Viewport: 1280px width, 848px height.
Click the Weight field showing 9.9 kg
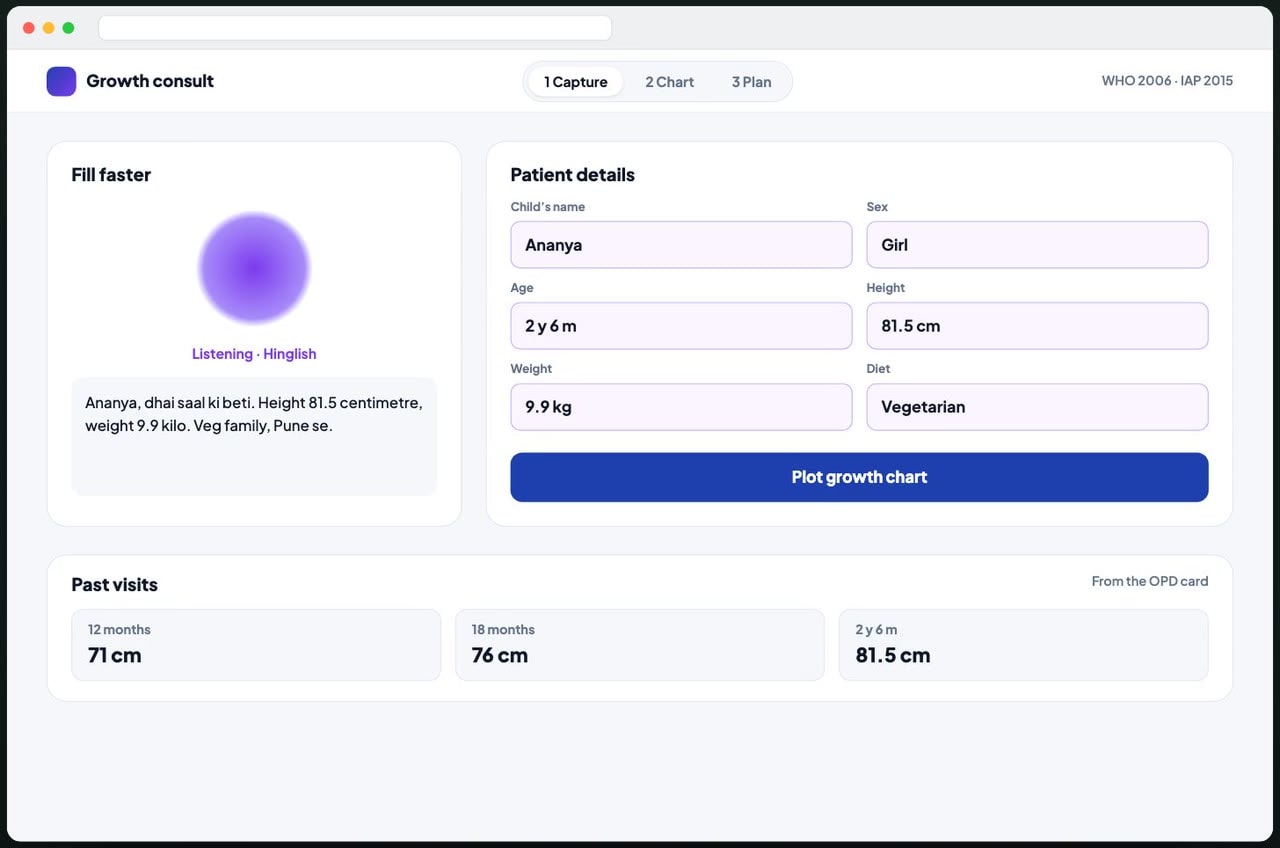(x=681, y=407)
